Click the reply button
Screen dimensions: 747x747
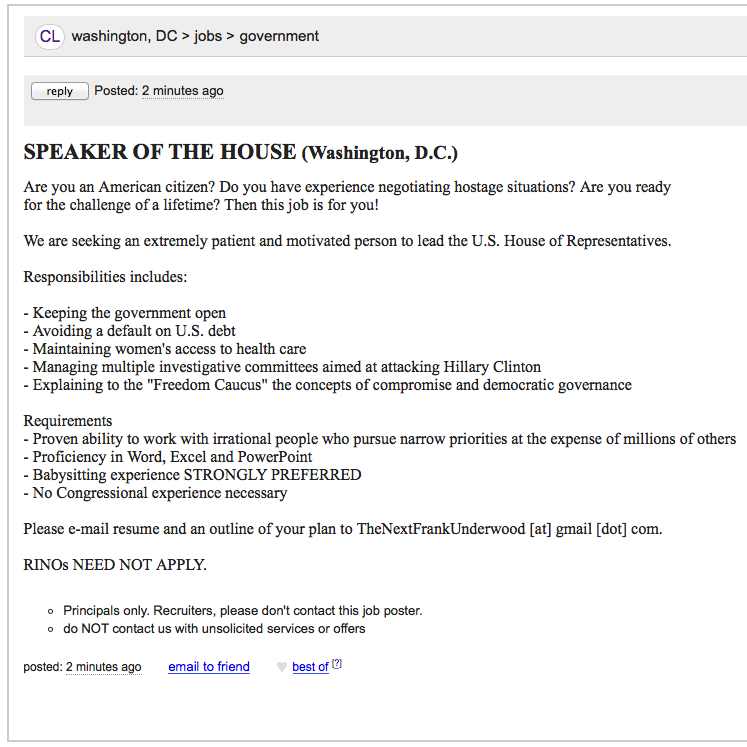click(60, 91)
